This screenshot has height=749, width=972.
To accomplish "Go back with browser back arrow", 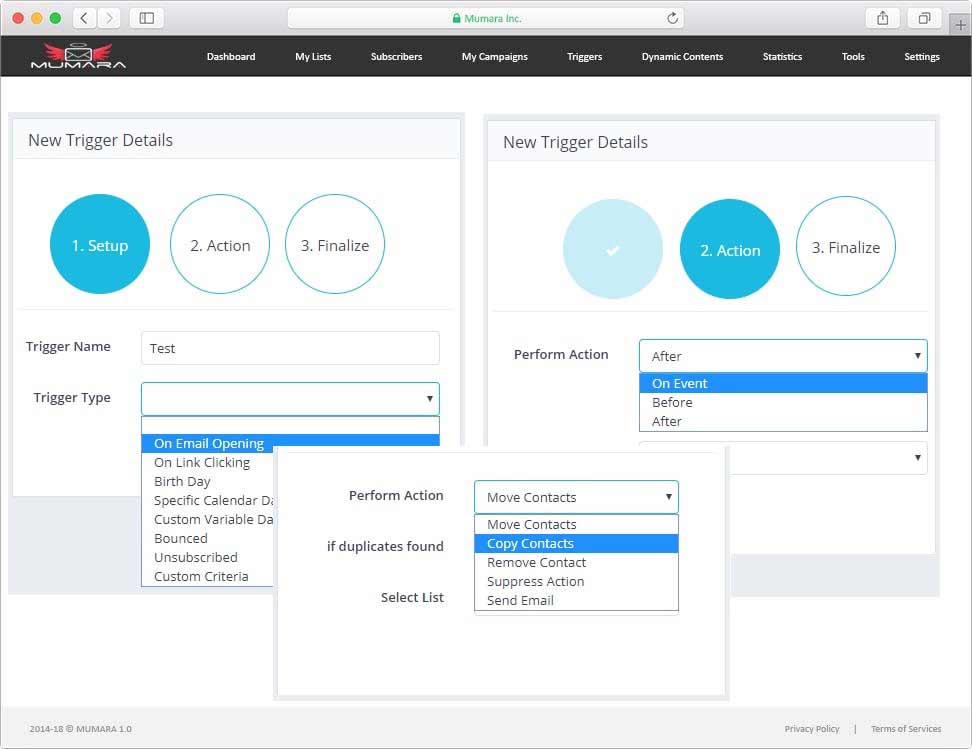I will tap(85, 18).
